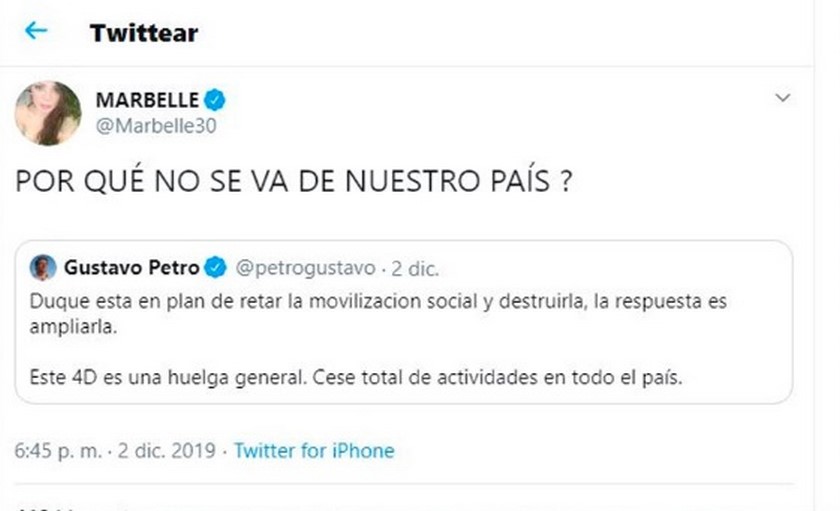
Task: Click the Twittear header title
Action: point(143,32)
